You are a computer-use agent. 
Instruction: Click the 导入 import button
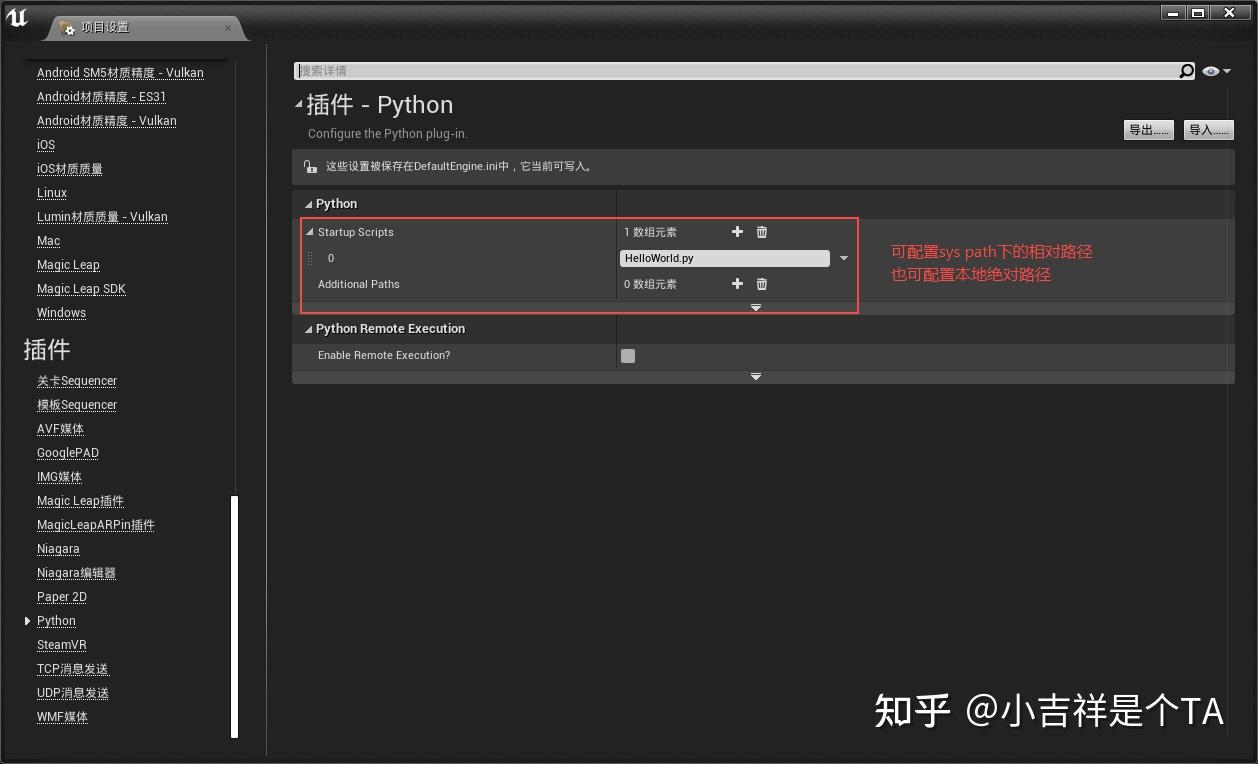pos(1208,130)
